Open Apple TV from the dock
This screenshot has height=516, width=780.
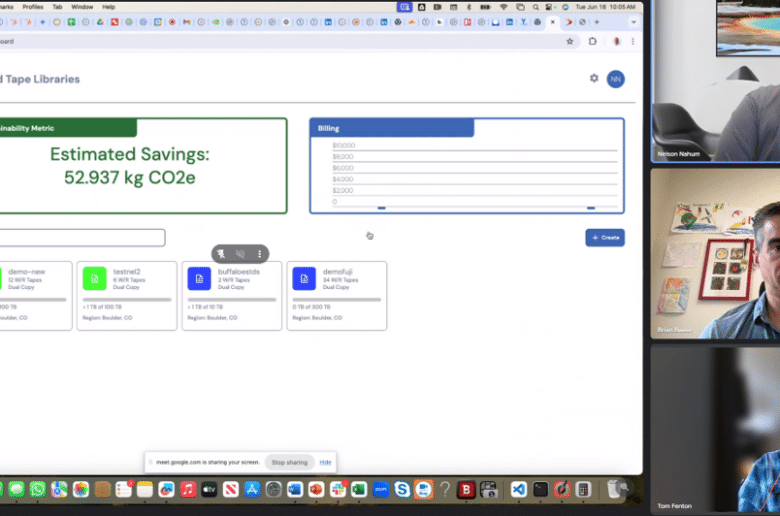pyautogui.click(x=209, y=490)
